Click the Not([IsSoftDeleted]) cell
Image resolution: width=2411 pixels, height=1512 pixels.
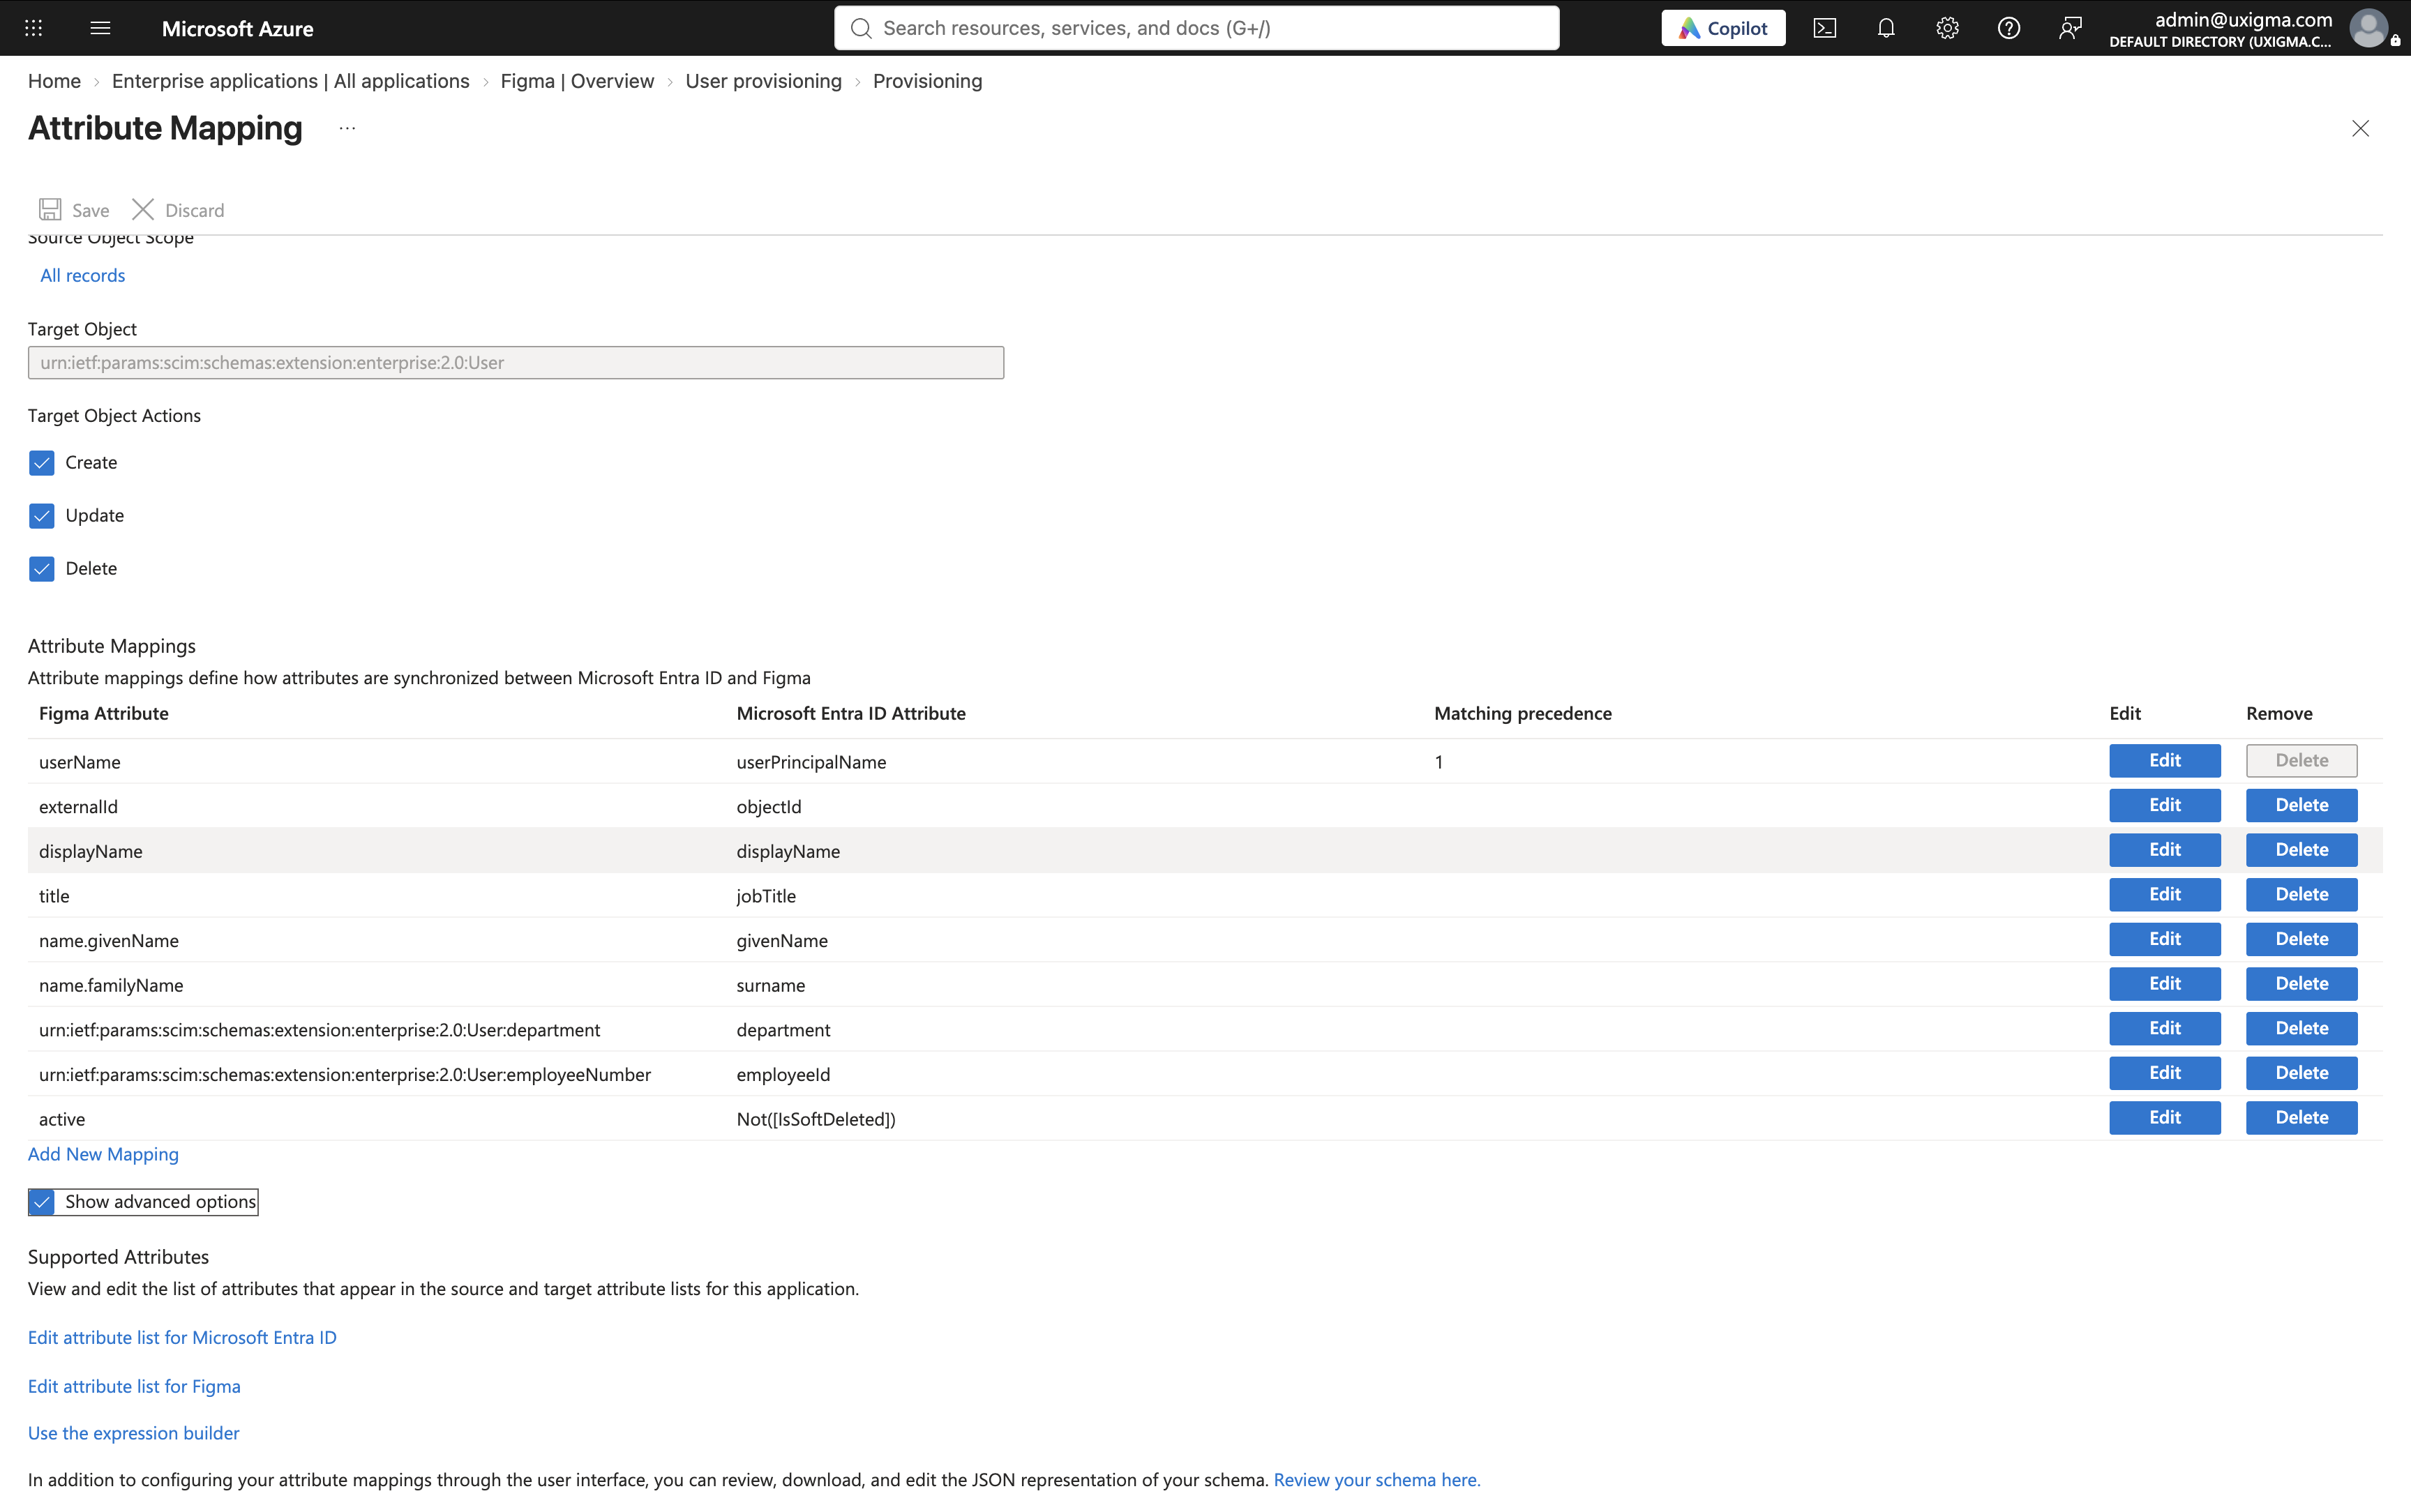pos(816,1119)
